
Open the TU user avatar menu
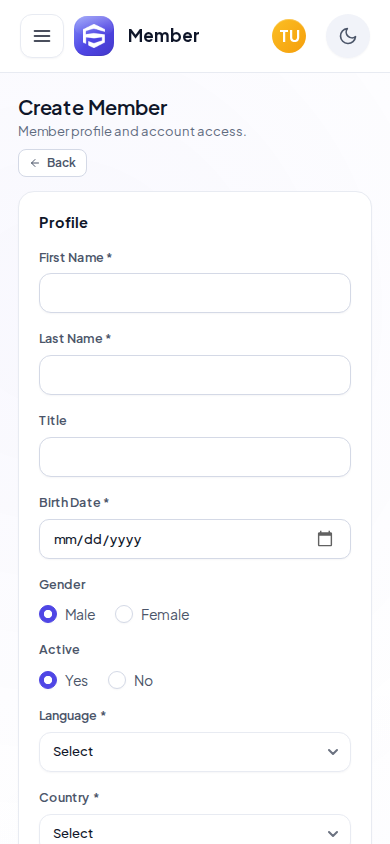289,36
